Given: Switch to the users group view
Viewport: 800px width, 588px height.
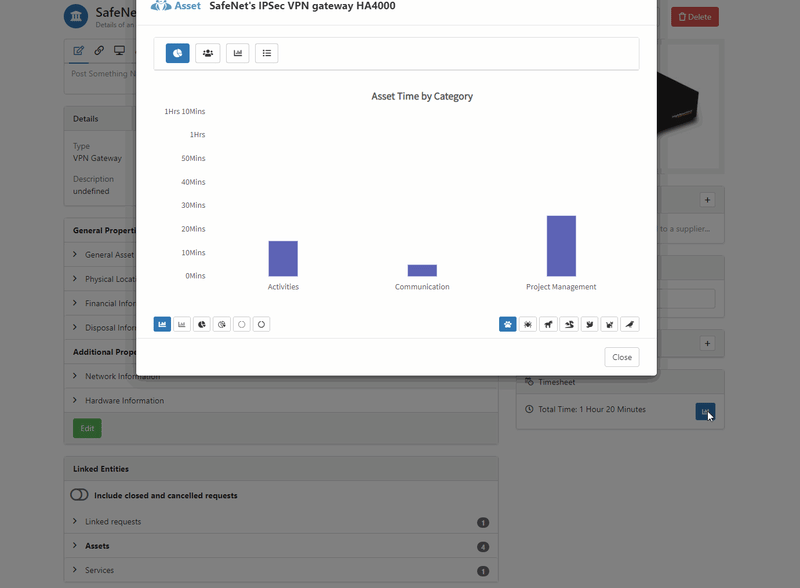Looking at the screenshot, I should (208, 53).
